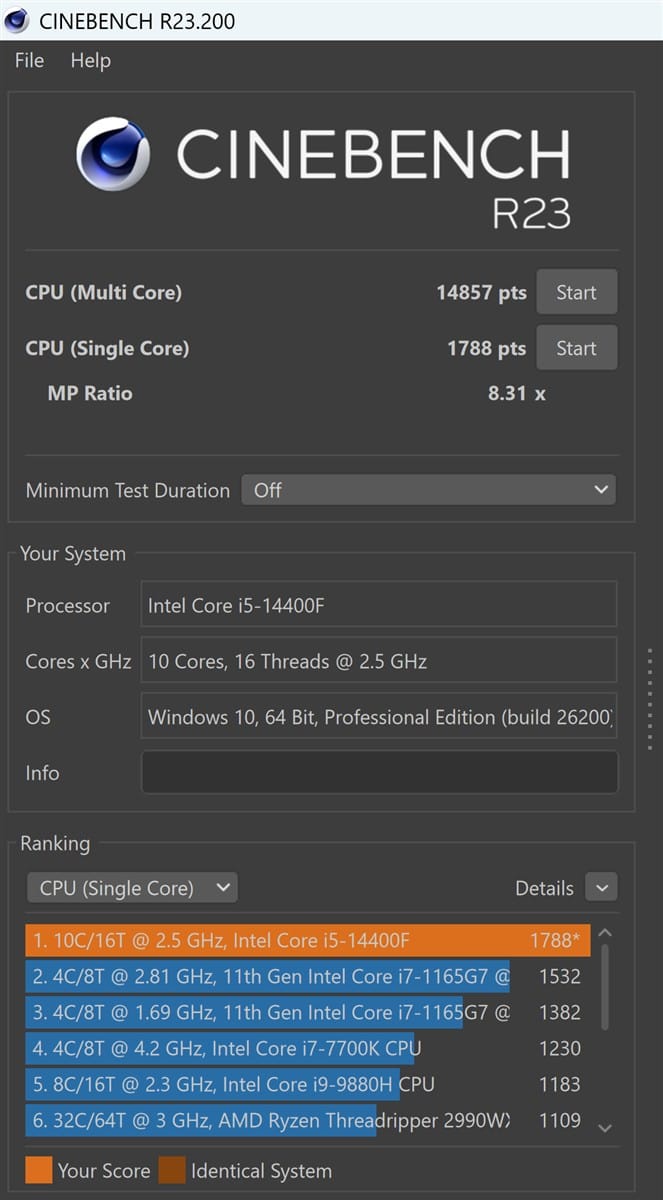The image size is (663, 1200).
Task: Click the Cores x GHz field
Action: coord(379,661)
